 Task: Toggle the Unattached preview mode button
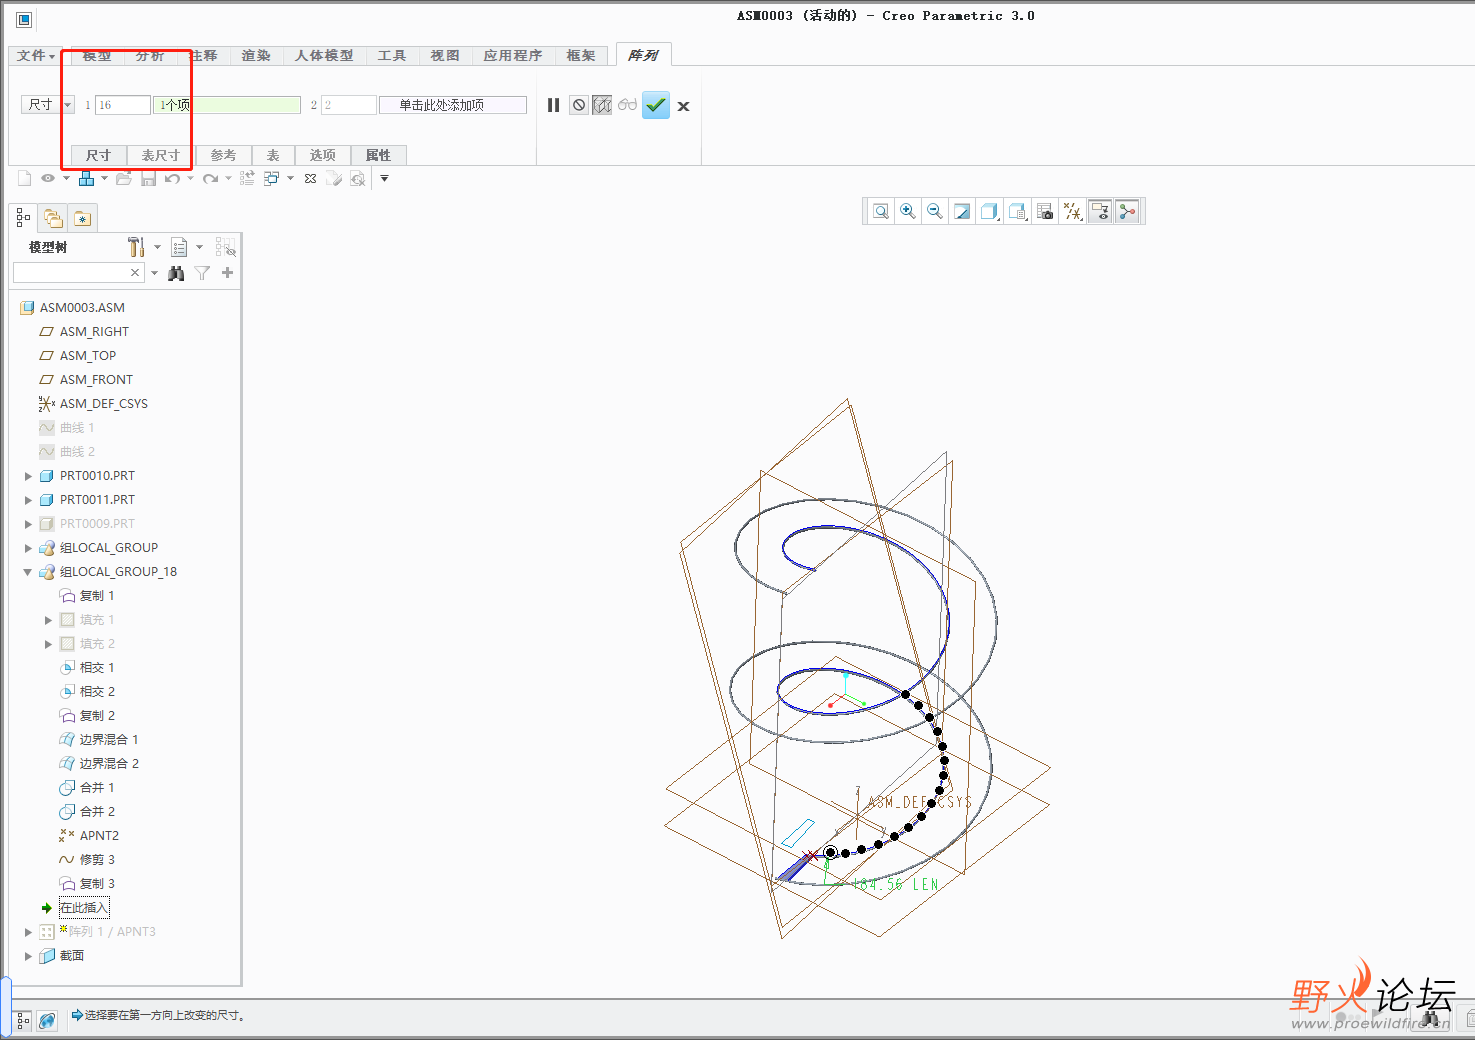coord(602,105)
